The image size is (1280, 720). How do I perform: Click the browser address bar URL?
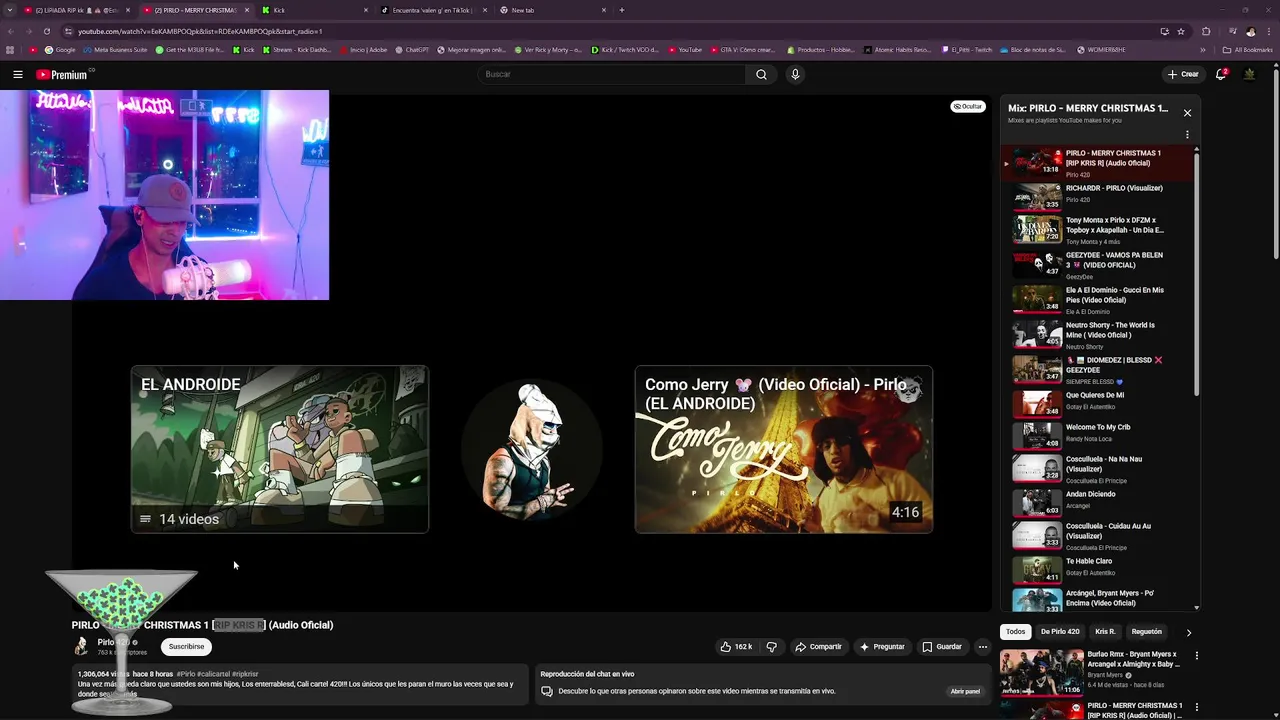pyautogui.click(x=200, y=31)
